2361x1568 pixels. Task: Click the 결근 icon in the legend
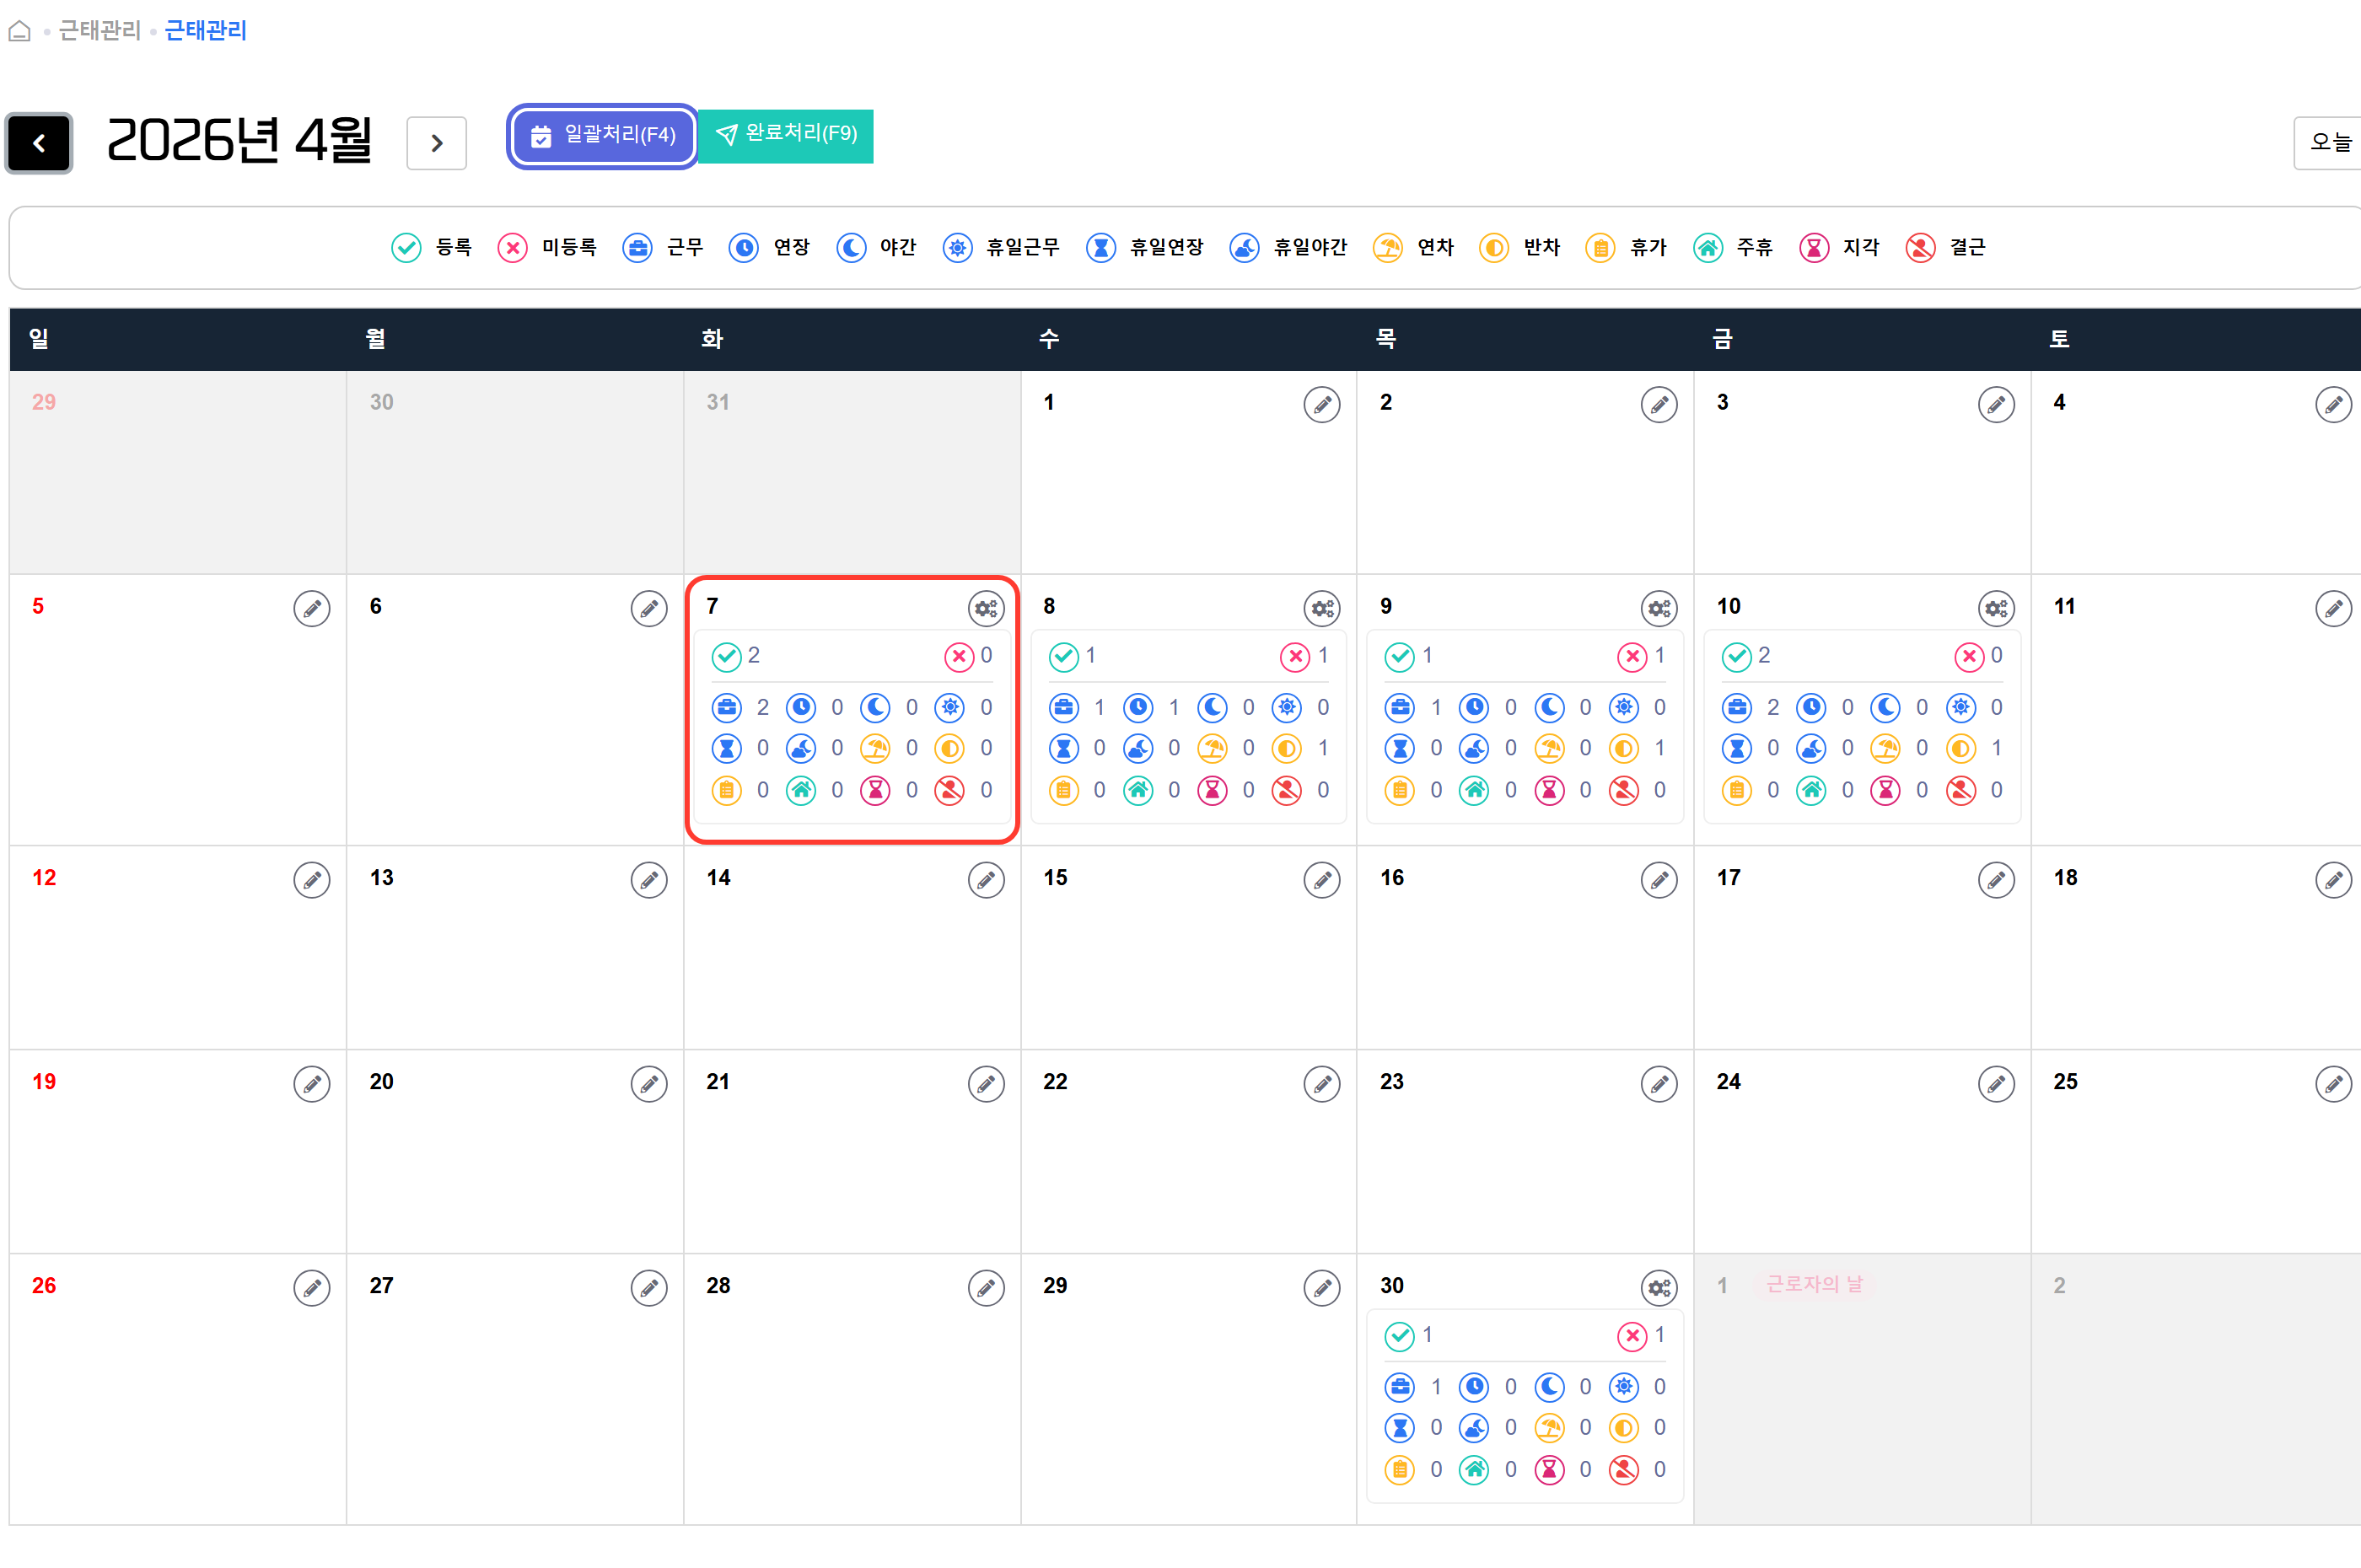click(x=1920, y=248)
